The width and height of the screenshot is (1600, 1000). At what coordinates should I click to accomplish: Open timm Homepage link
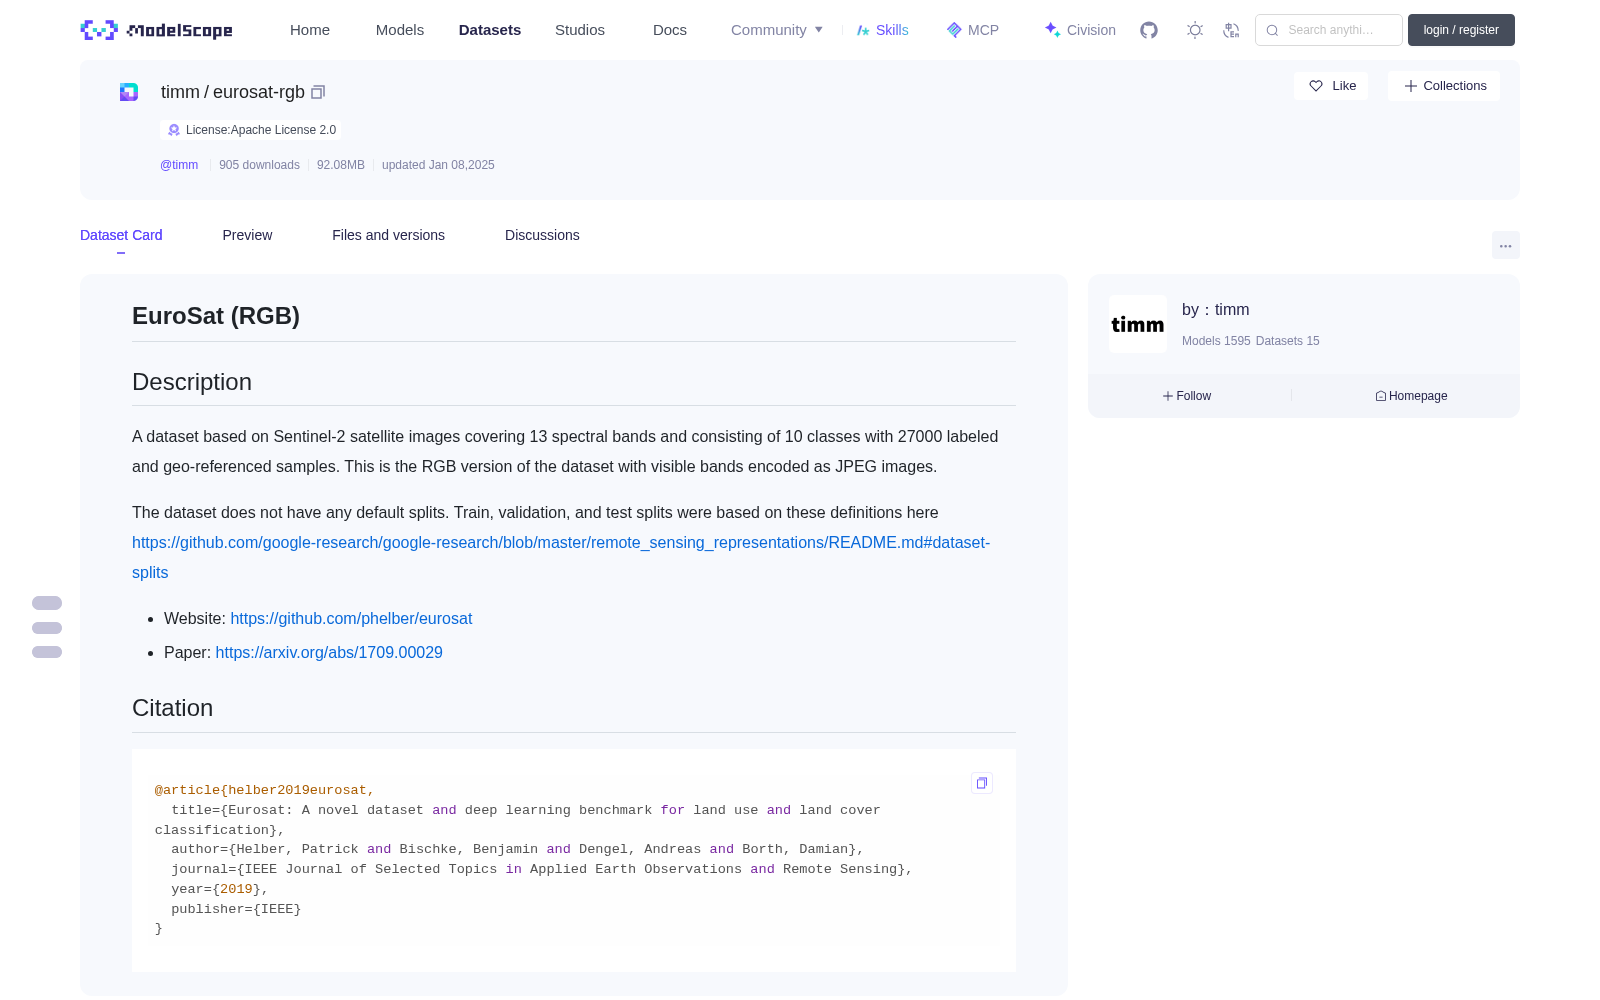tap(1411, 396)
